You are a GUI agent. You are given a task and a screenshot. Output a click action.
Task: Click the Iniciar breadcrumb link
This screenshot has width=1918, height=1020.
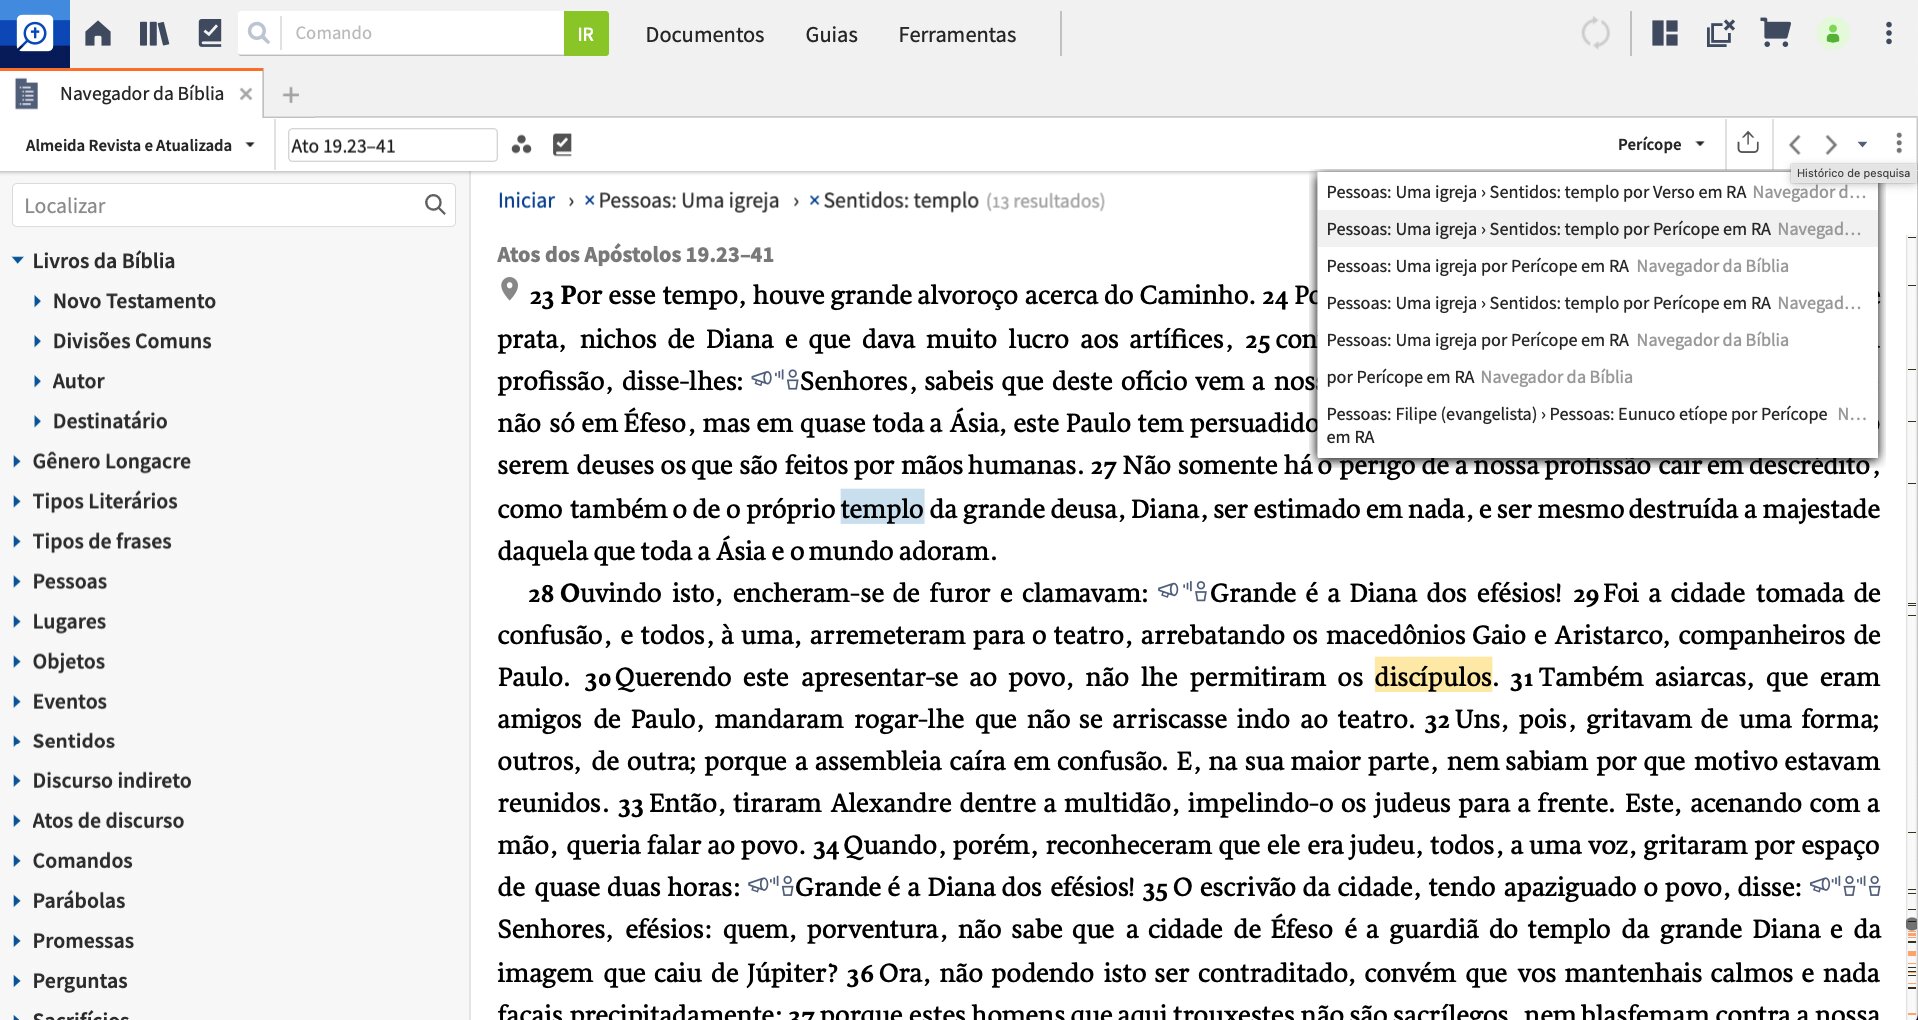pyautogui.click(x=526, y=200)
